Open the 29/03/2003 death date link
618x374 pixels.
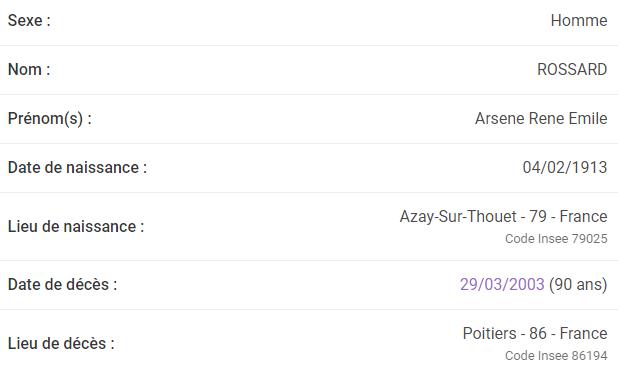pos(502,284)
